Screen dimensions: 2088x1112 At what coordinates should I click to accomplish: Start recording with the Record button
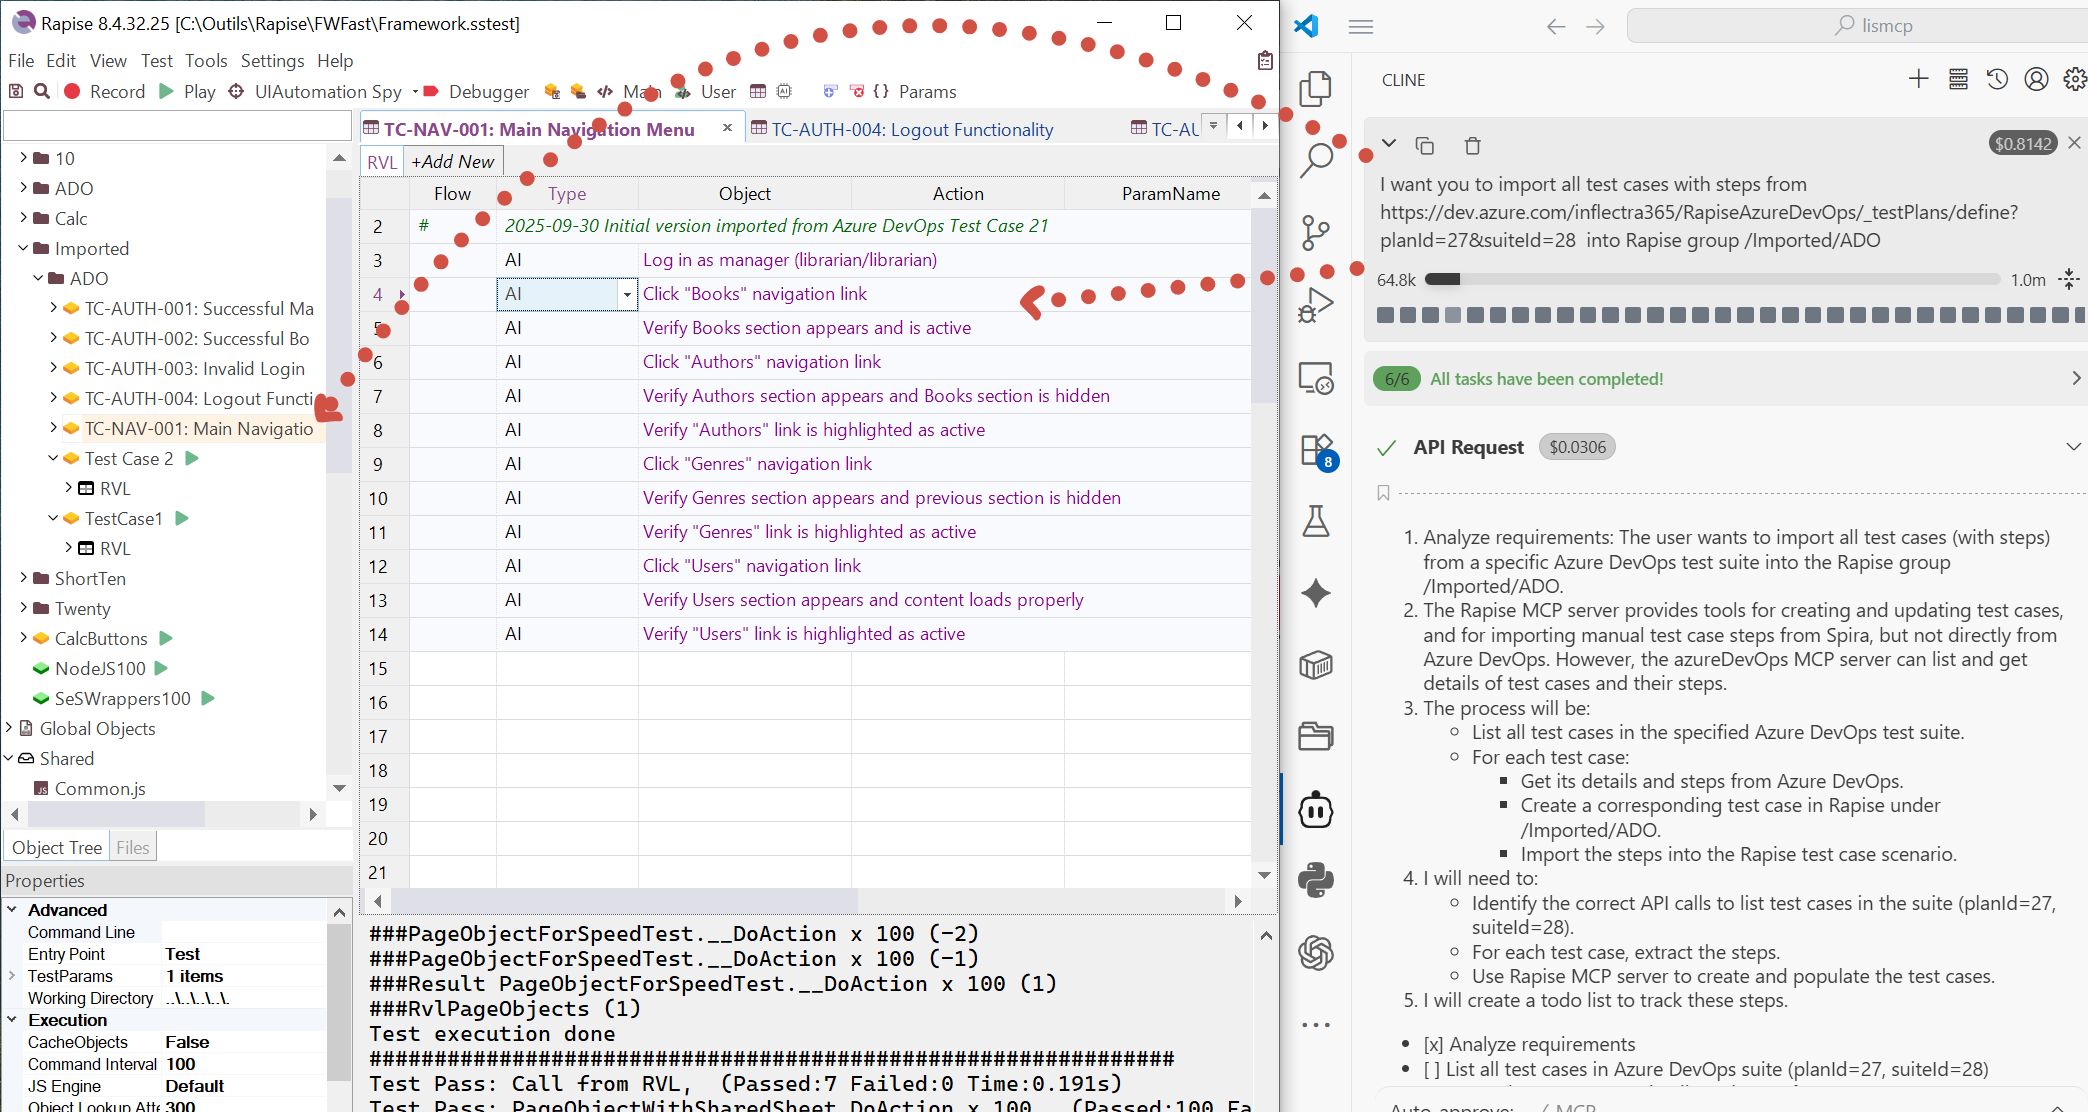pyautogui.click(x=105, y=91)
